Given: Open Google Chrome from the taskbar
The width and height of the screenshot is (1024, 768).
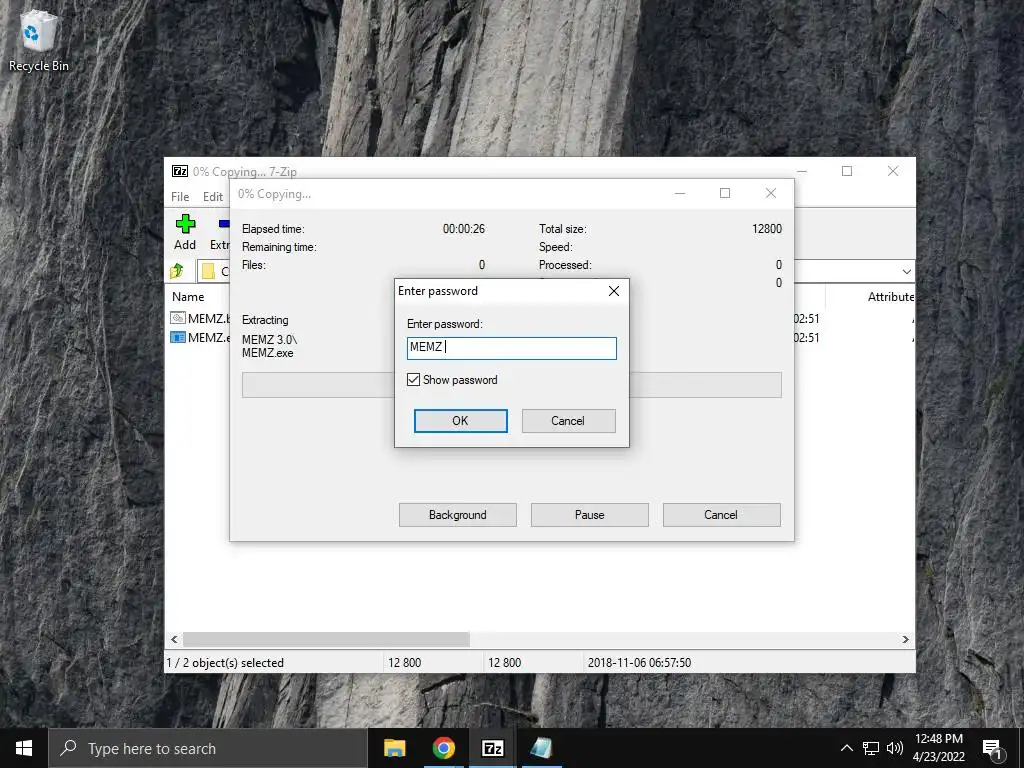Looking at the screenshot, I should pos(443,748).
